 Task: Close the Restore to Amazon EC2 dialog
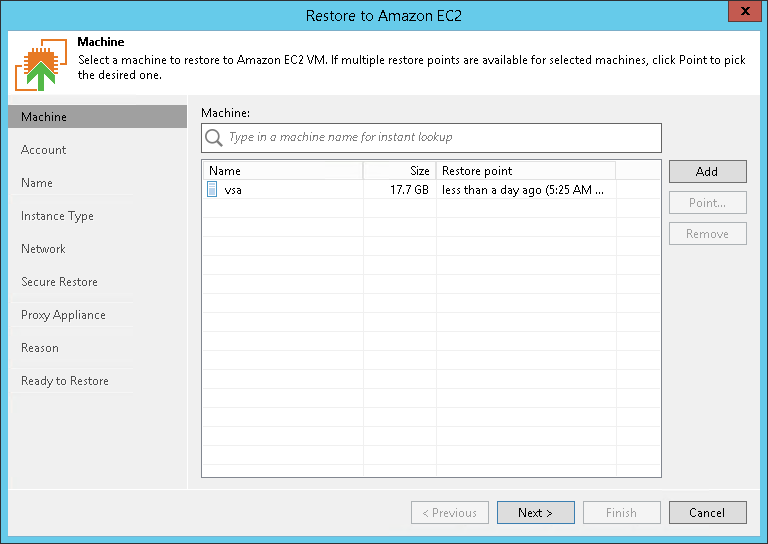click(x=742, y=11)
